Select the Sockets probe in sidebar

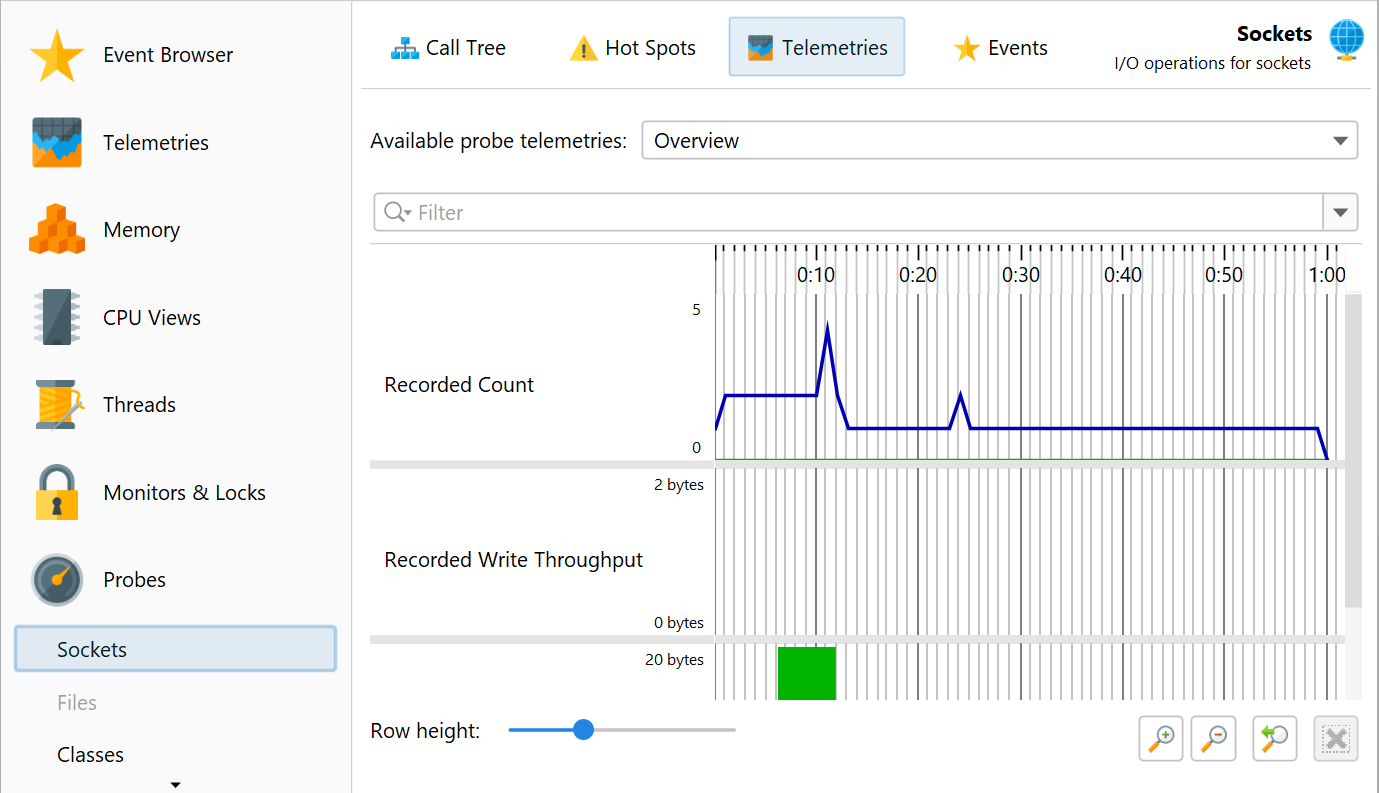(x=175, y=650)
